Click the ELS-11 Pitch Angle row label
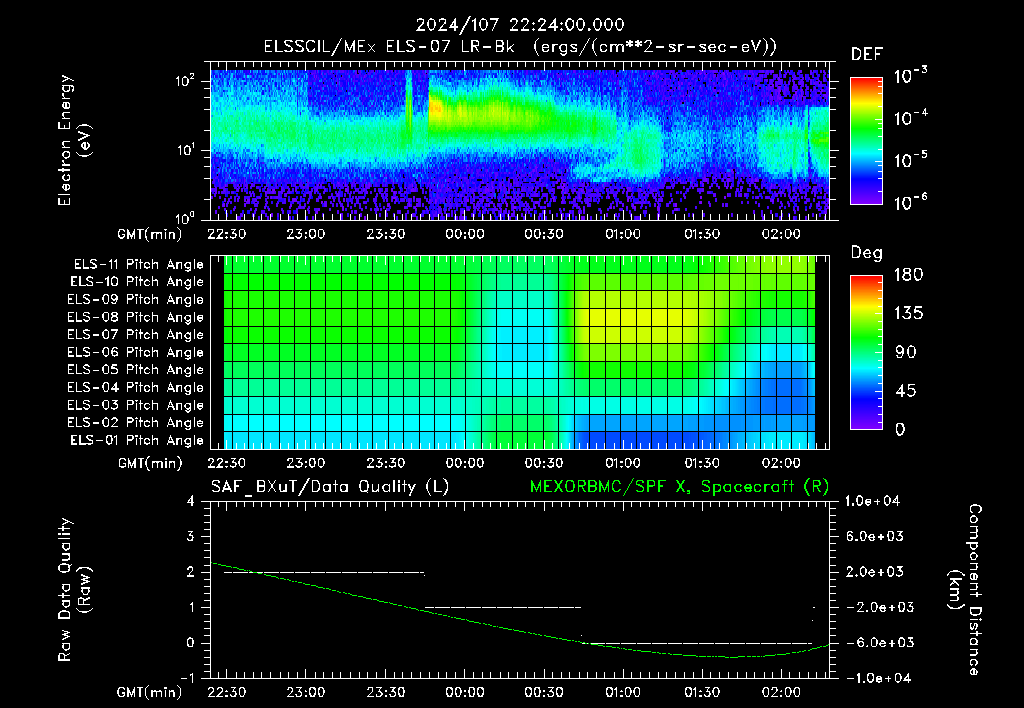This screenshot has height=708, width=1024. 138,265
